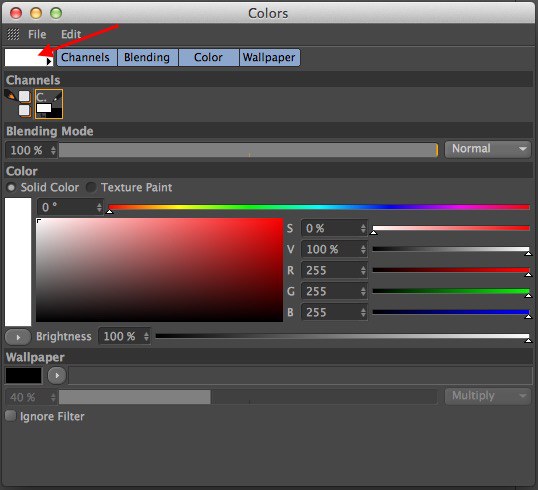Click the black Wallpaper color swatch
The width and height of the screenshot is (538, 490).
23,375
